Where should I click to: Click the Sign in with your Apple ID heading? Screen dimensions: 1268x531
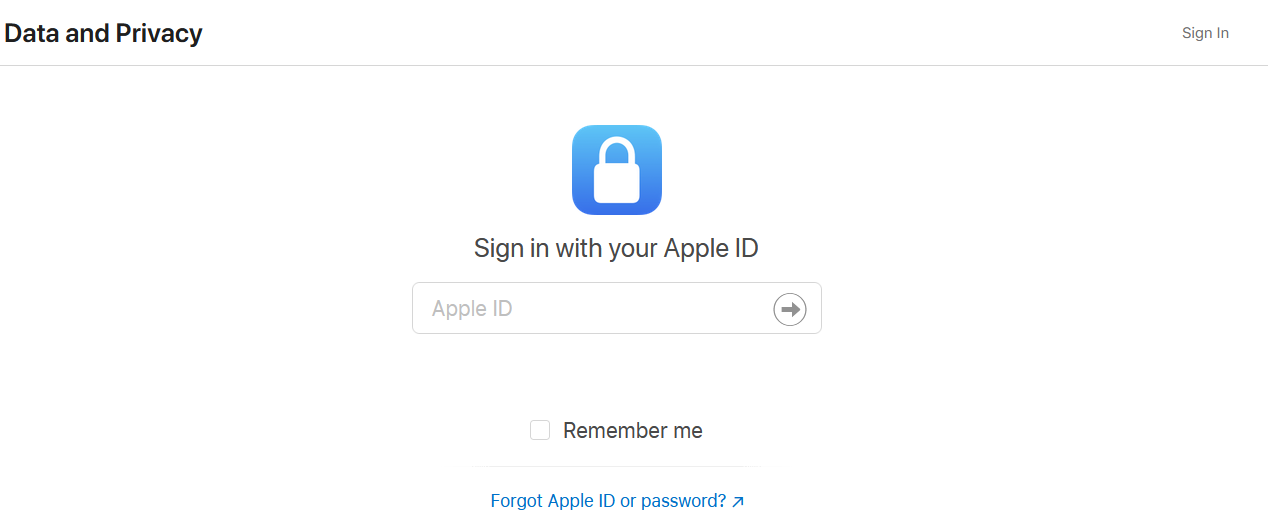pos(616,248)
